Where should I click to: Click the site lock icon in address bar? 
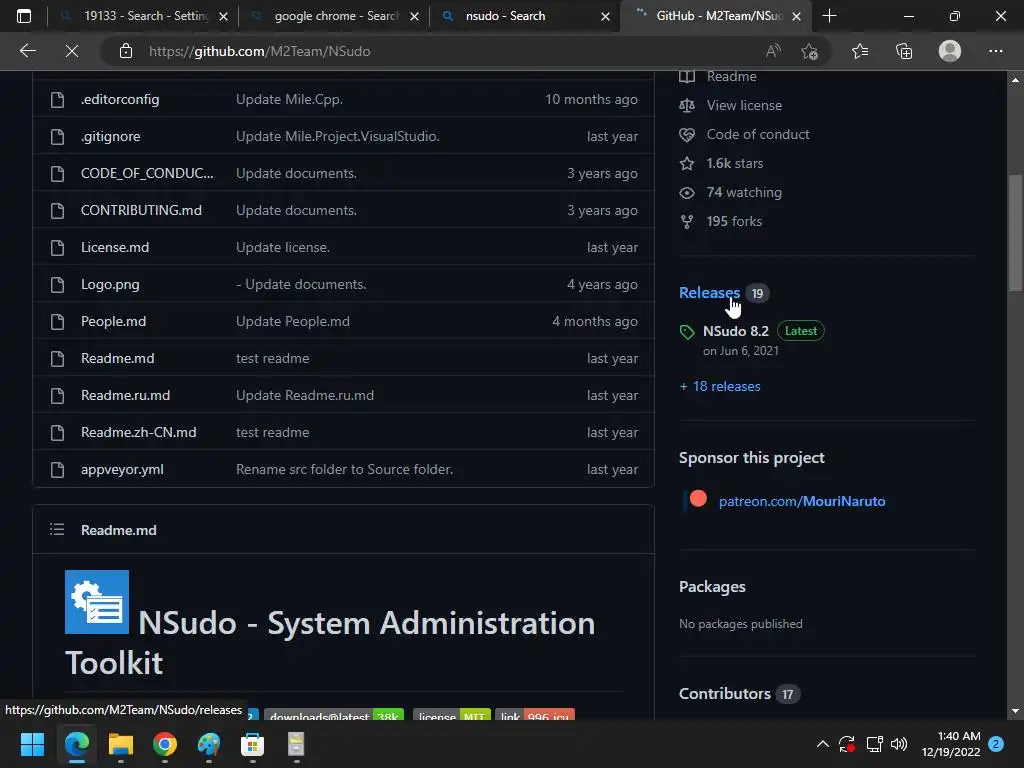[126, 51]
